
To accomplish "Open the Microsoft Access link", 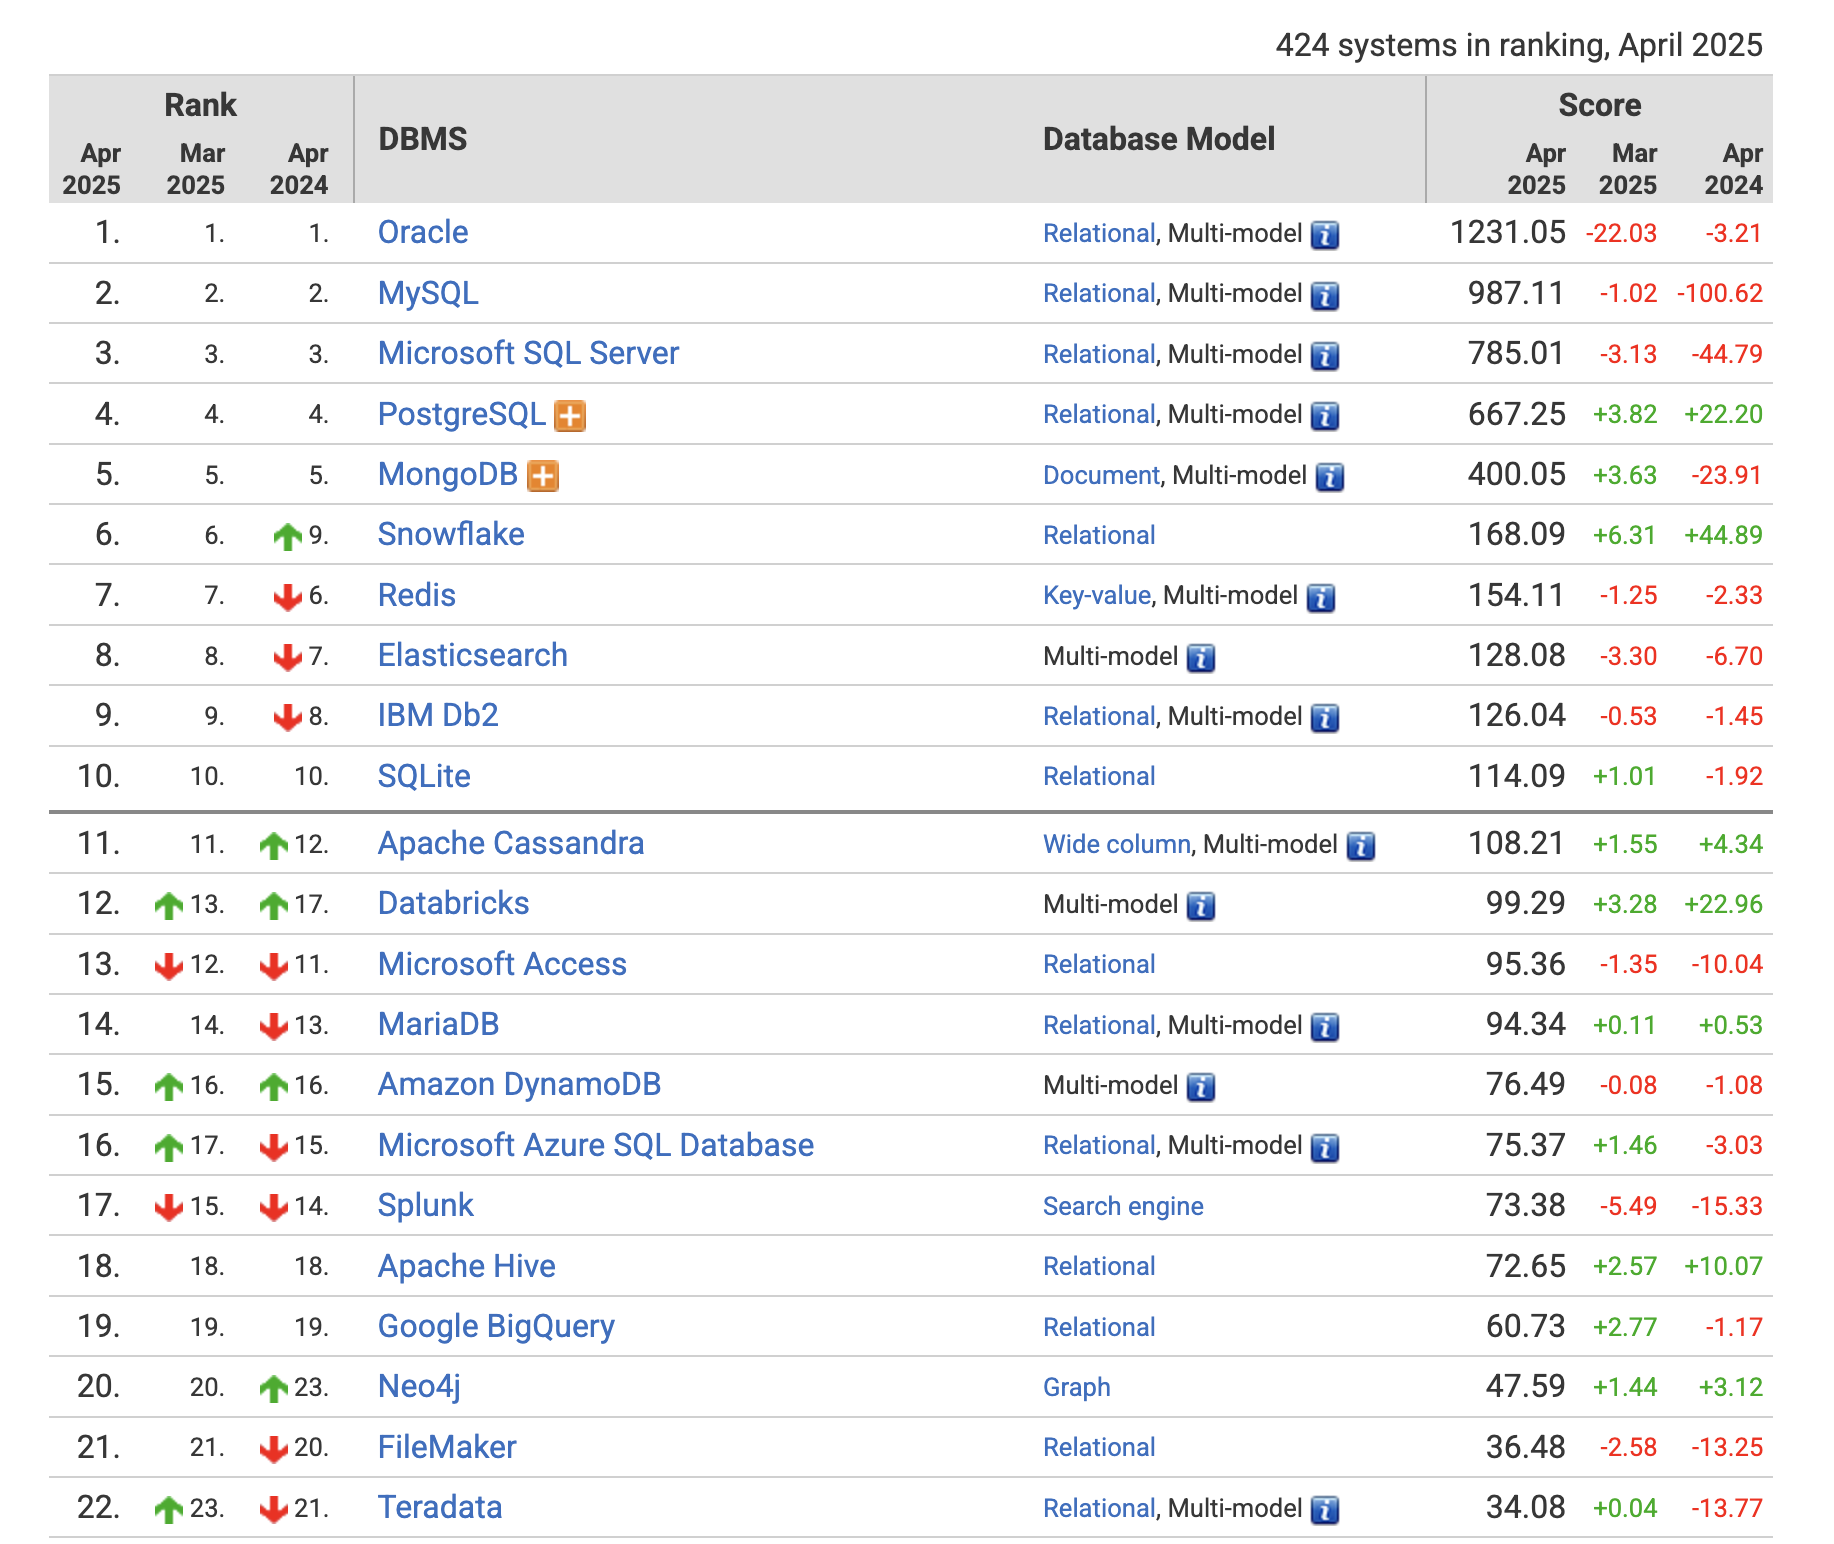I will (502, 964).
